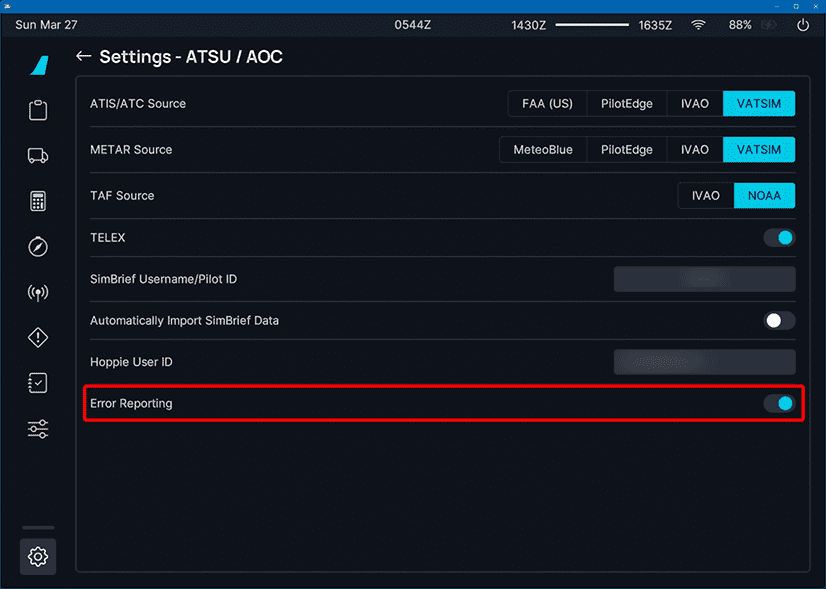Pick PilotEdge for METAR Source
This screenshot has height=589, width=826.
tap(627, 150)
